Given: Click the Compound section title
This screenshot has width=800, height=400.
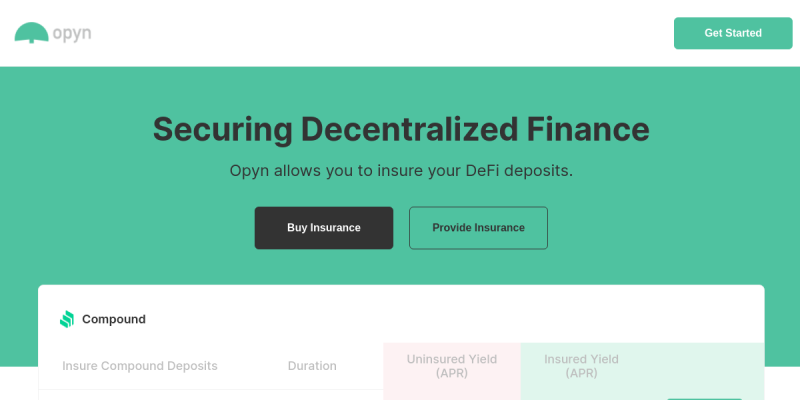Looking at the screenshot, I should tap(114, 320).
